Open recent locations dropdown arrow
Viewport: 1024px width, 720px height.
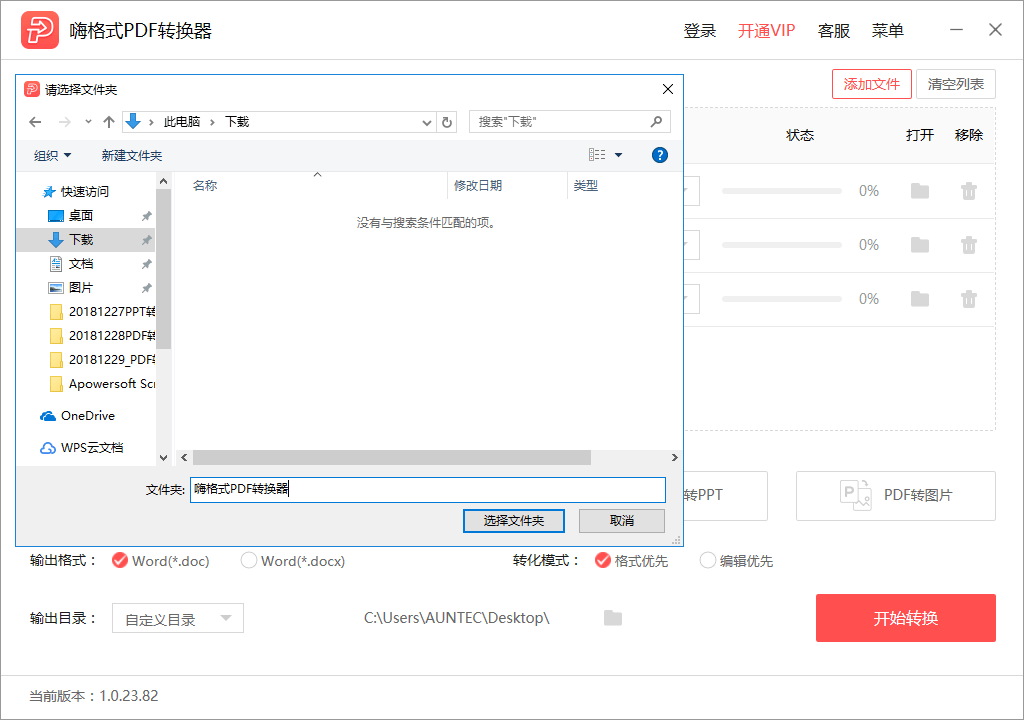[88, 122]
